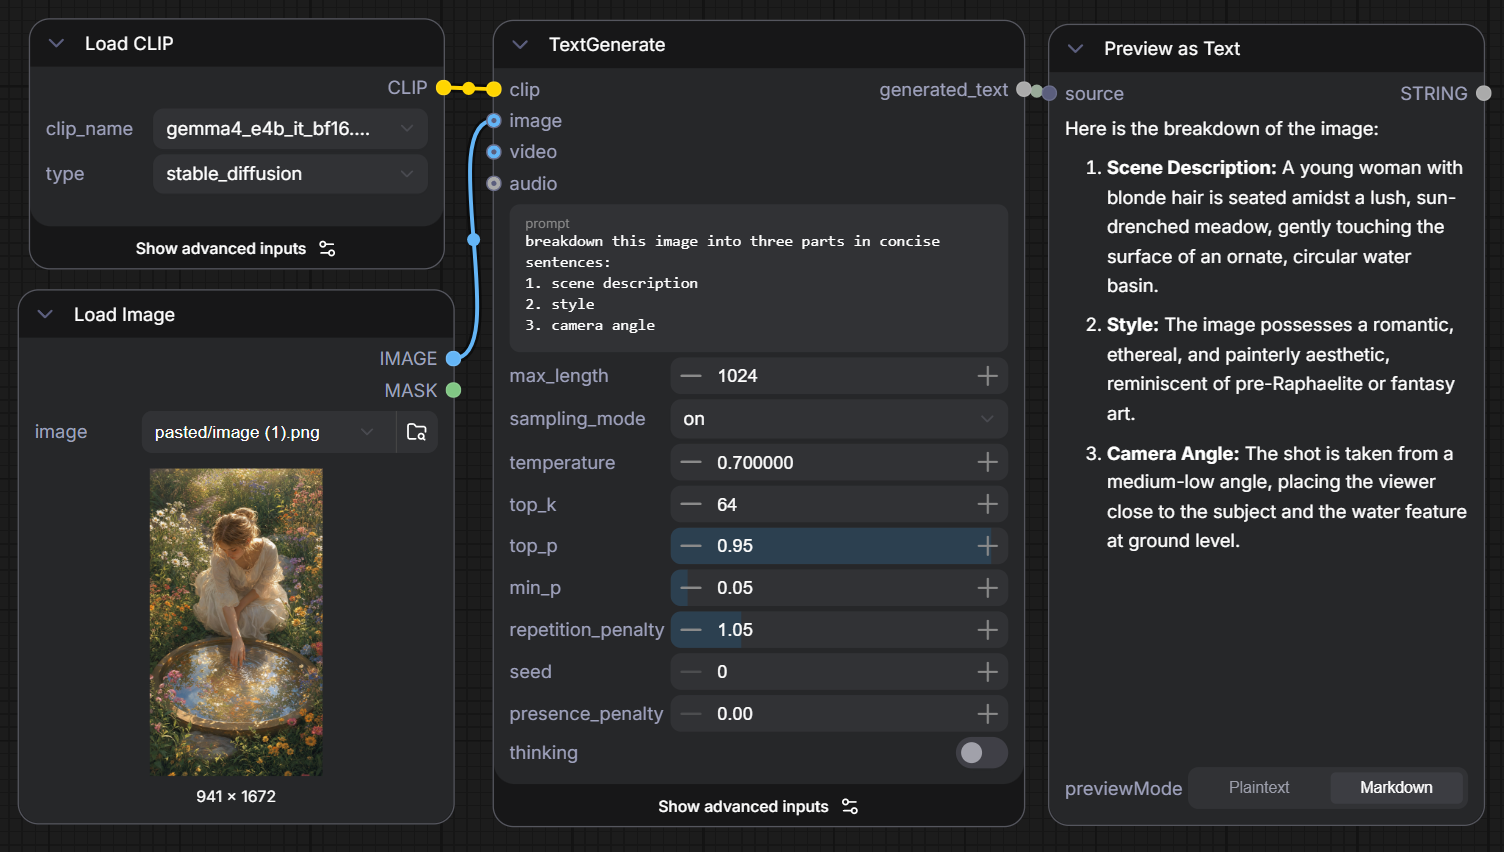Click the source input connector
Image resolution: width=1504 pixels, height=852 pixels.
(1049, 94)
